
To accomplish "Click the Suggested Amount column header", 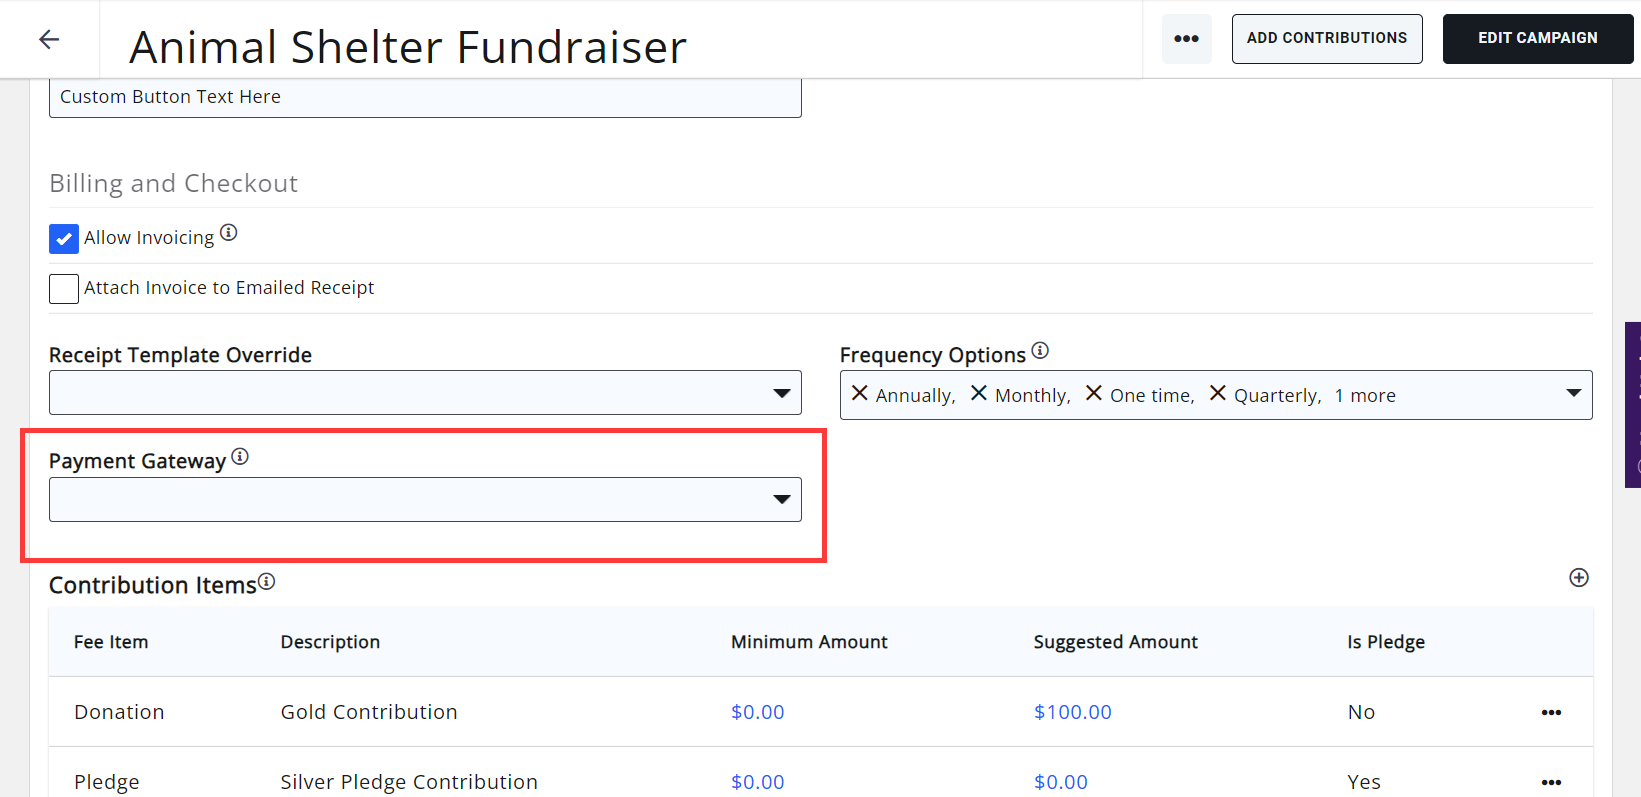I will (x=1116, y=642).
